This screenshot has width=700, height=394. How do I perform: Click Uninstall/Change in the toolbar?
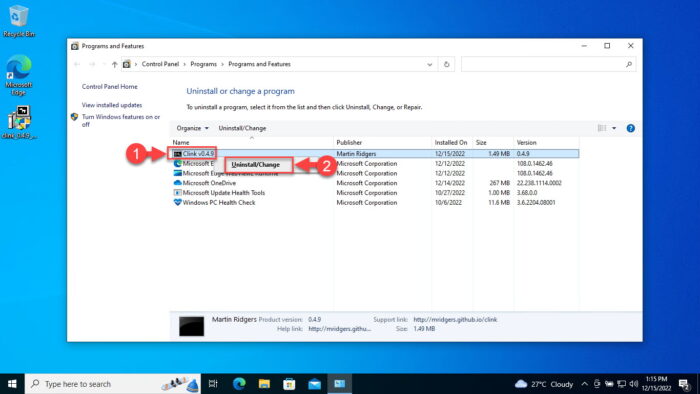(242, 128)
